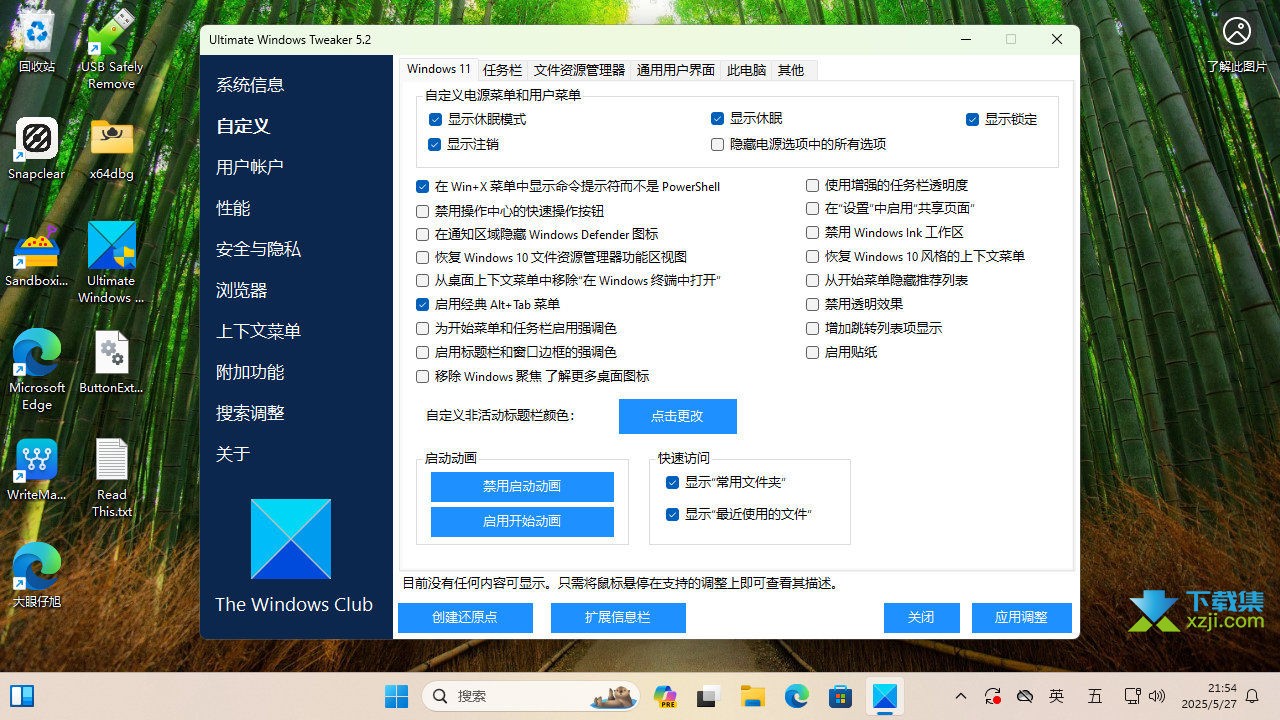Uncheck 显示"常用文件夹" checkbox

(x=672, y=482)
